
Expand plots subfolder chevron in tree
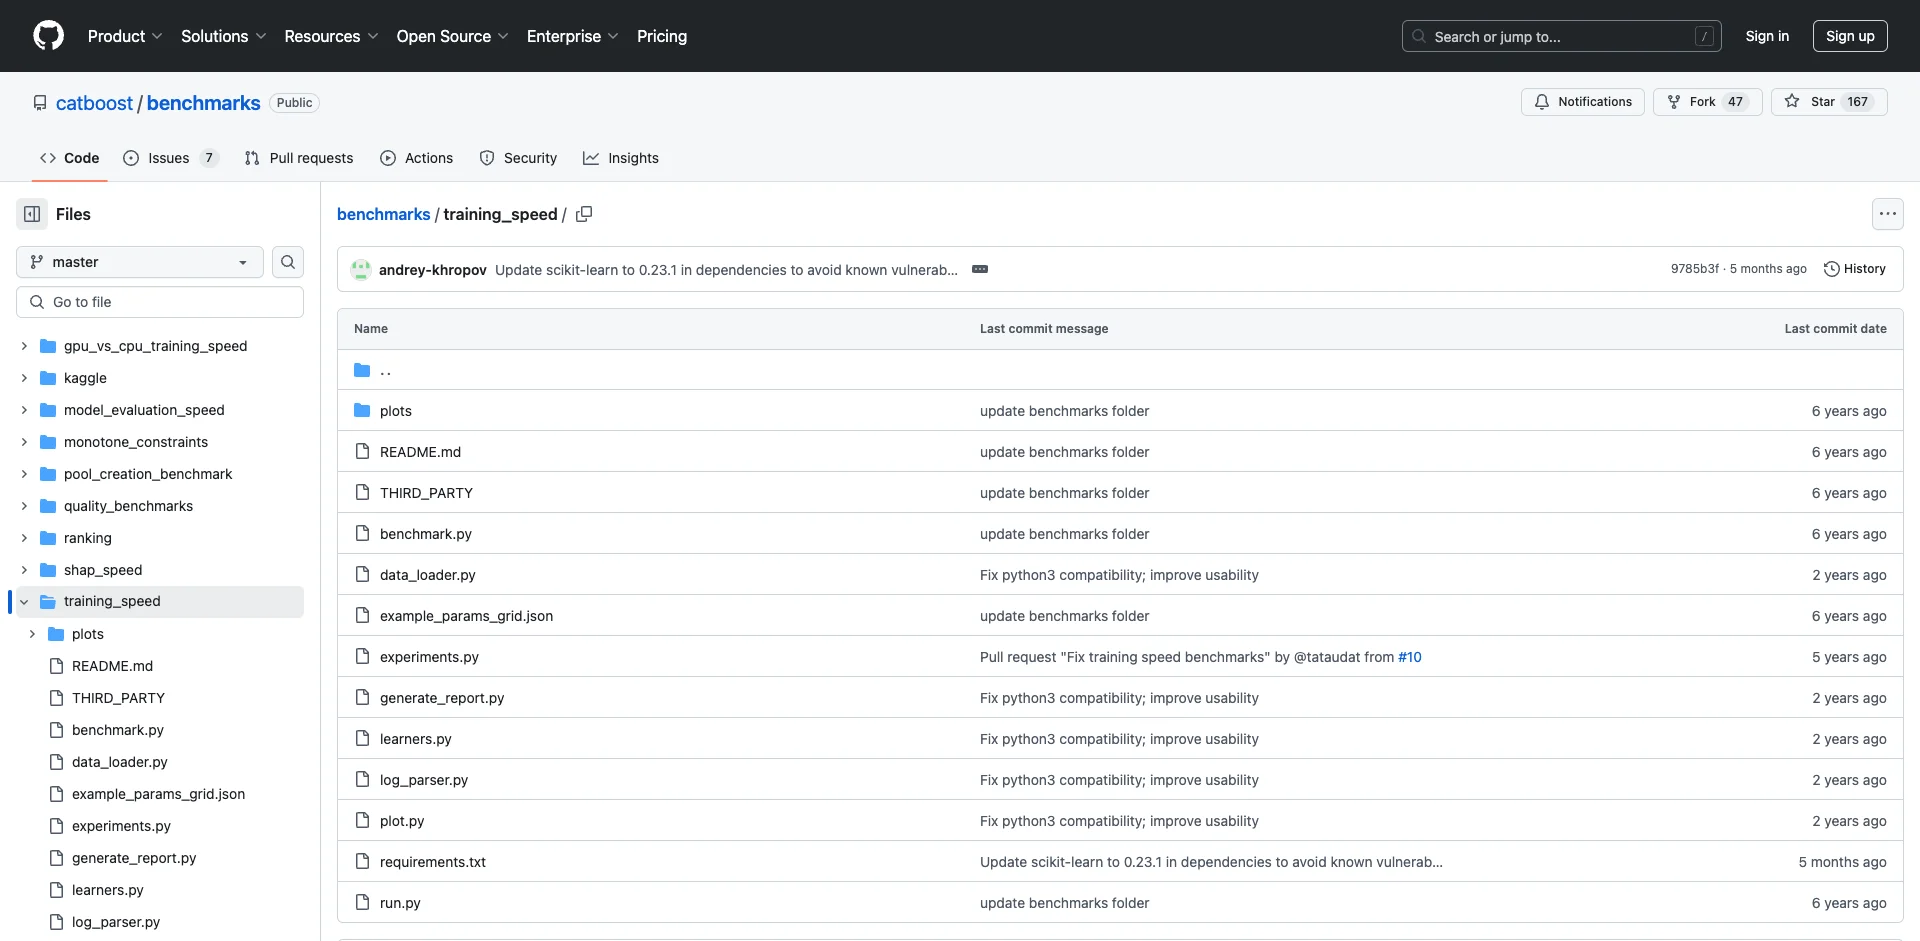pos(32,634)
